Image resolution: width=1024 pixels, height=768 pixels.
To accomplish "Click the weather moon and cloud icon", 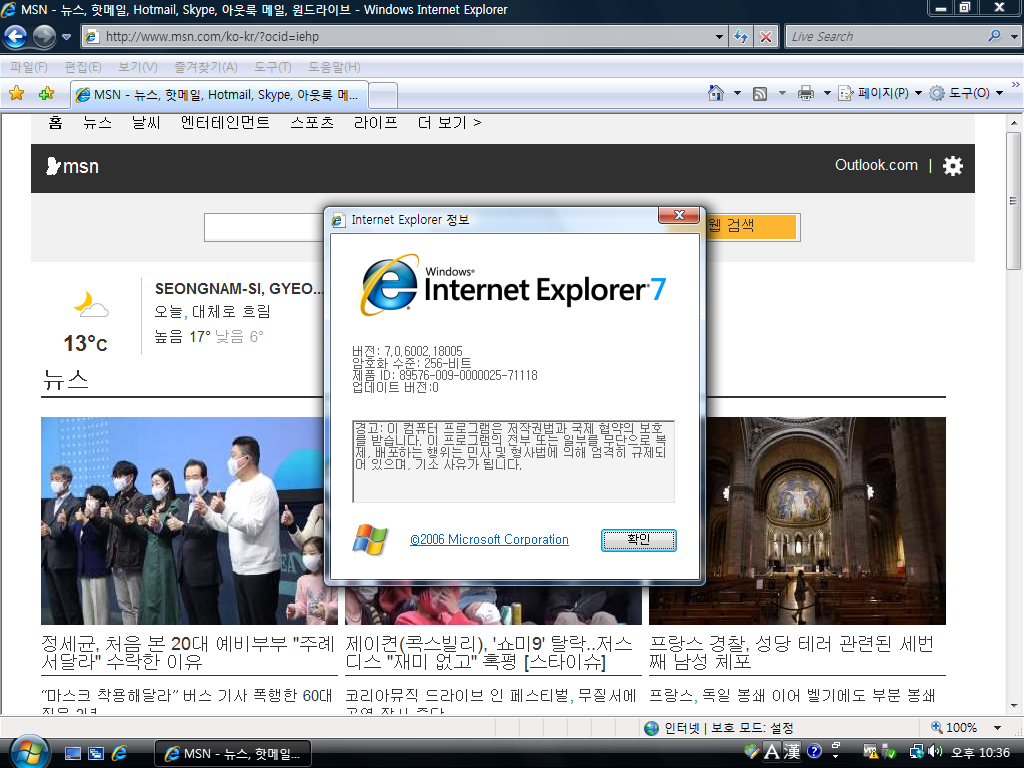I will 91,305.
